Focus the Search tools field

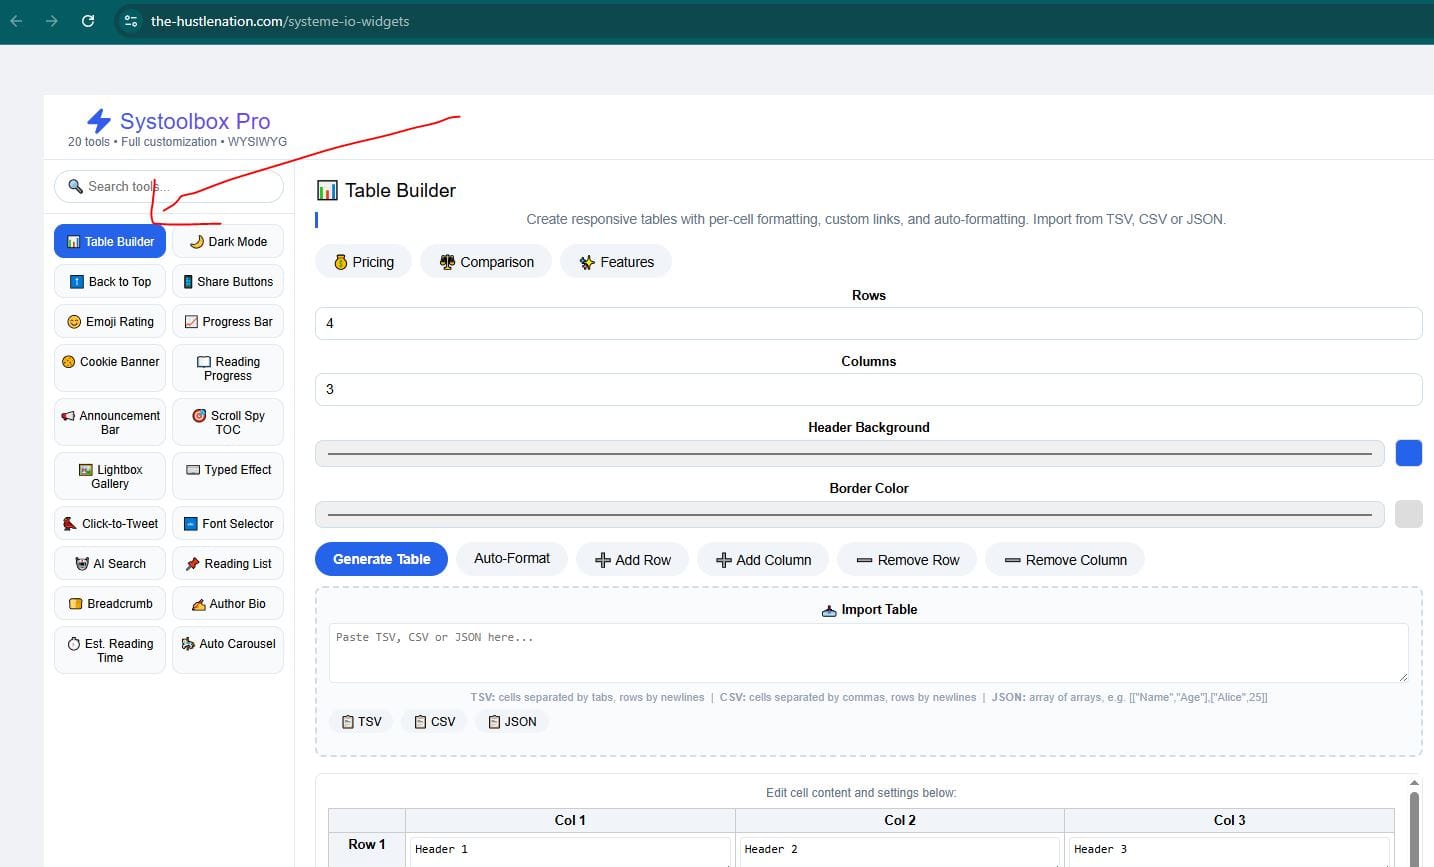click(169, 186)
